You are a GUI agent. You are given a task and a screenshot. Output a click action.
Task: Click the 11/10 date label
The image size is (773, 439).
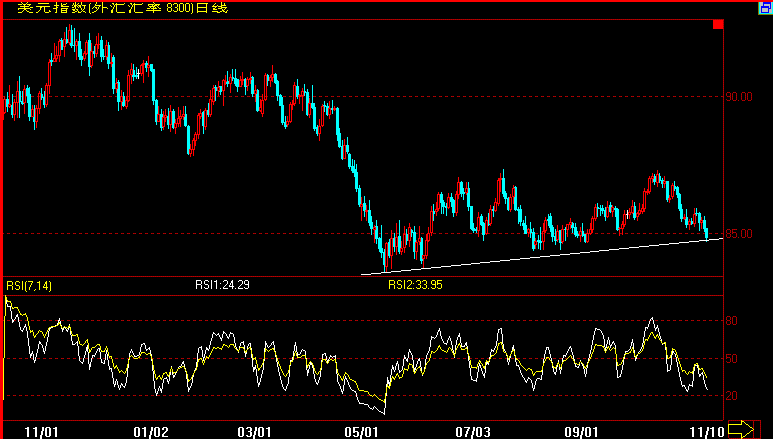[706, 433]
